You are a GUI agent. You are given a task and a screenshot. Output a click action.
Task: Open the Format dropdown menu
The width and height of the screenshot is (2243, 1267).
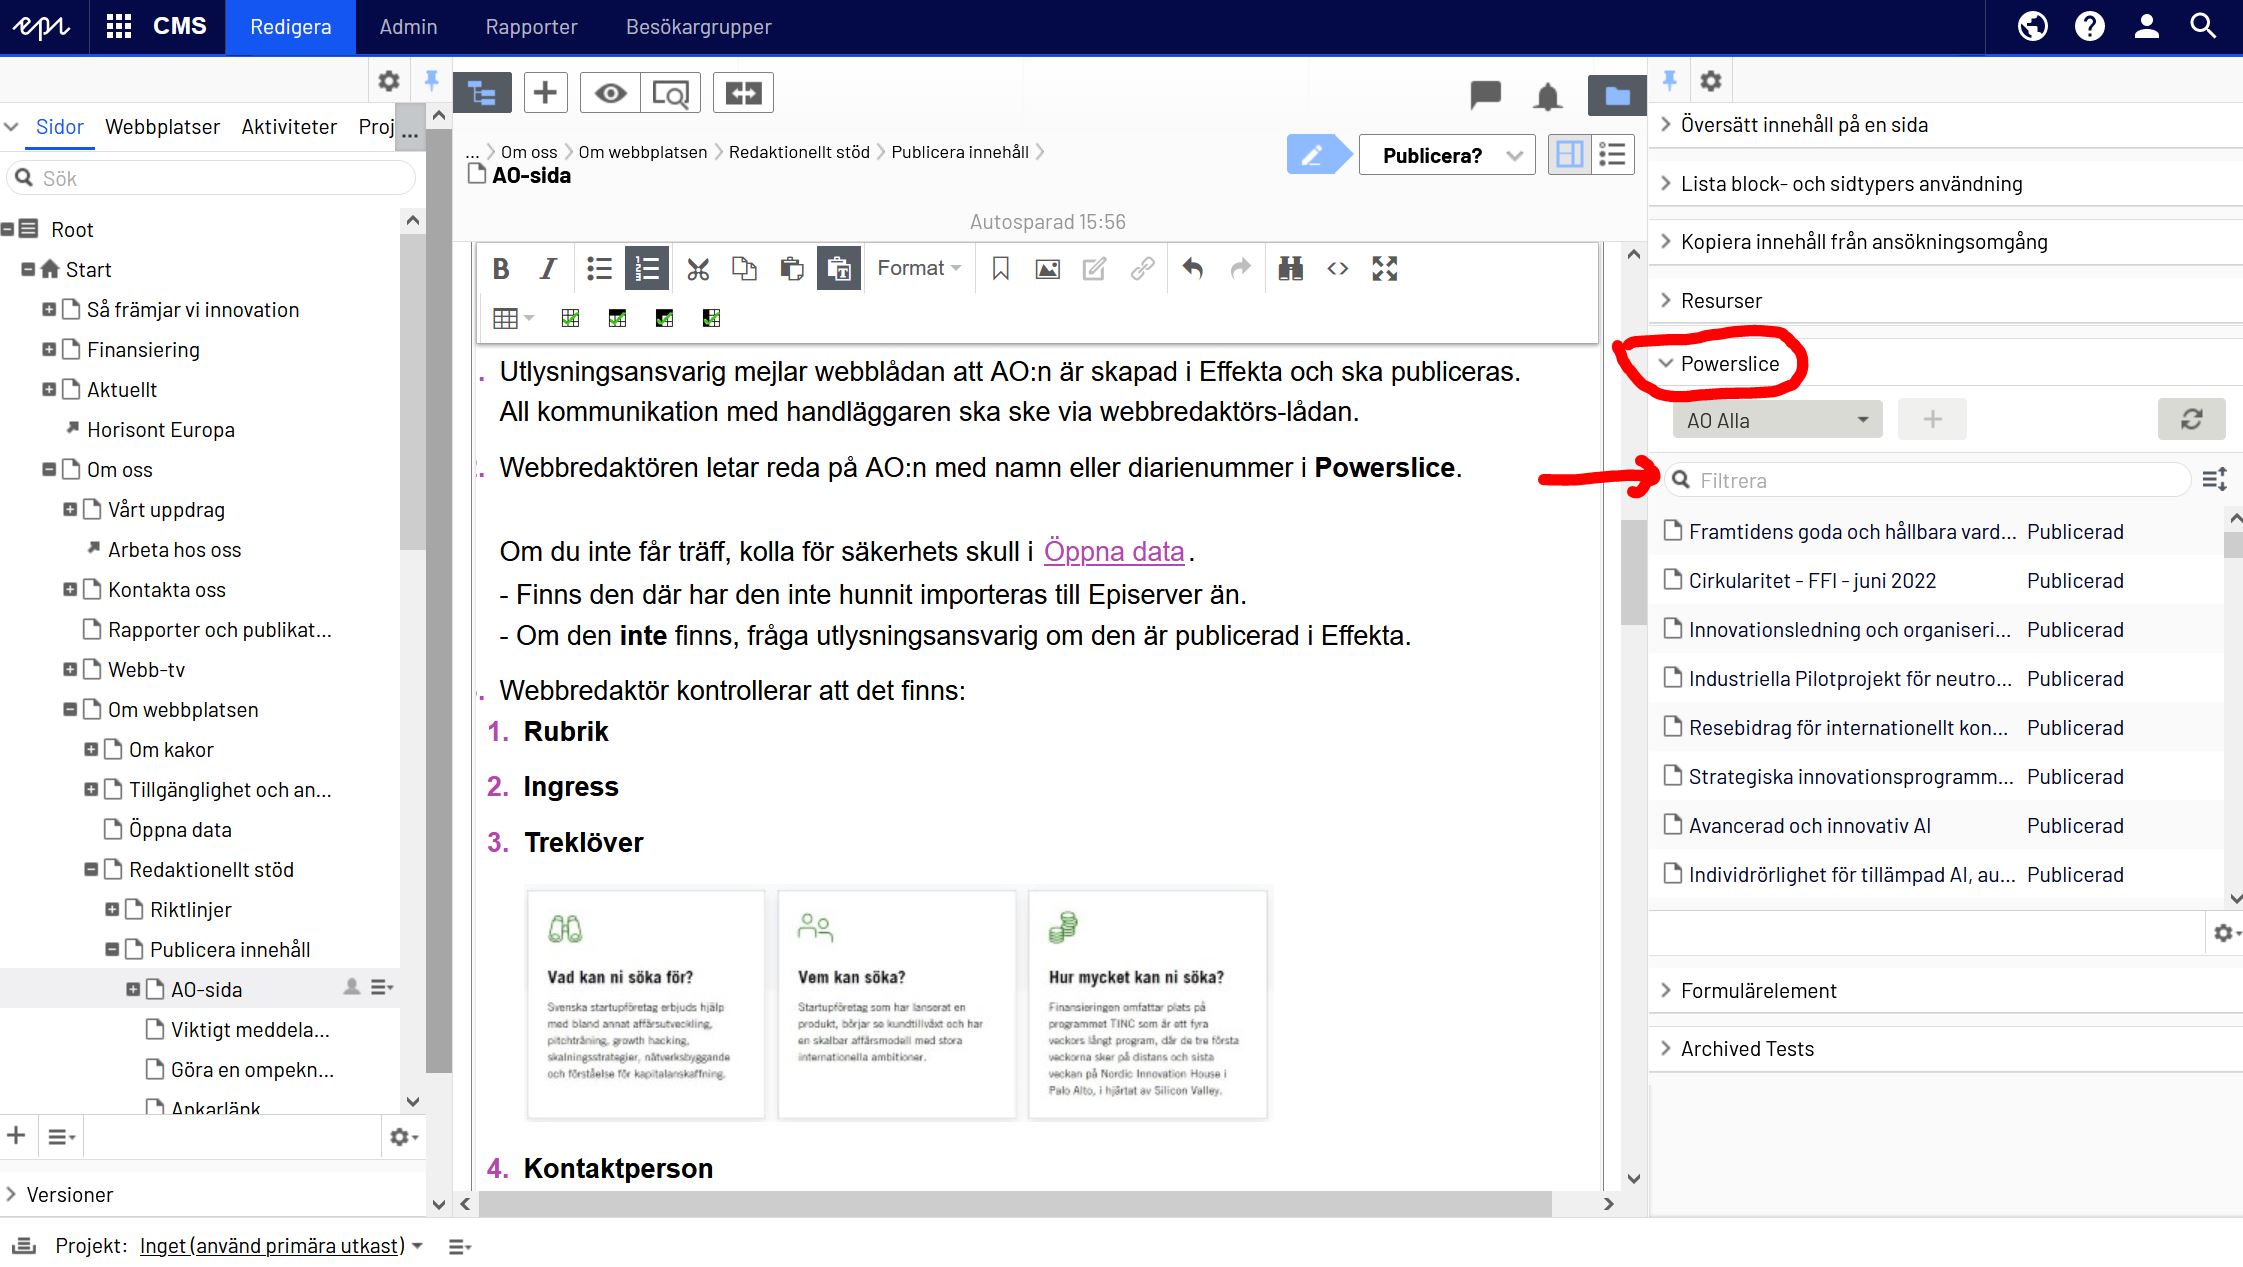point(918,268)
